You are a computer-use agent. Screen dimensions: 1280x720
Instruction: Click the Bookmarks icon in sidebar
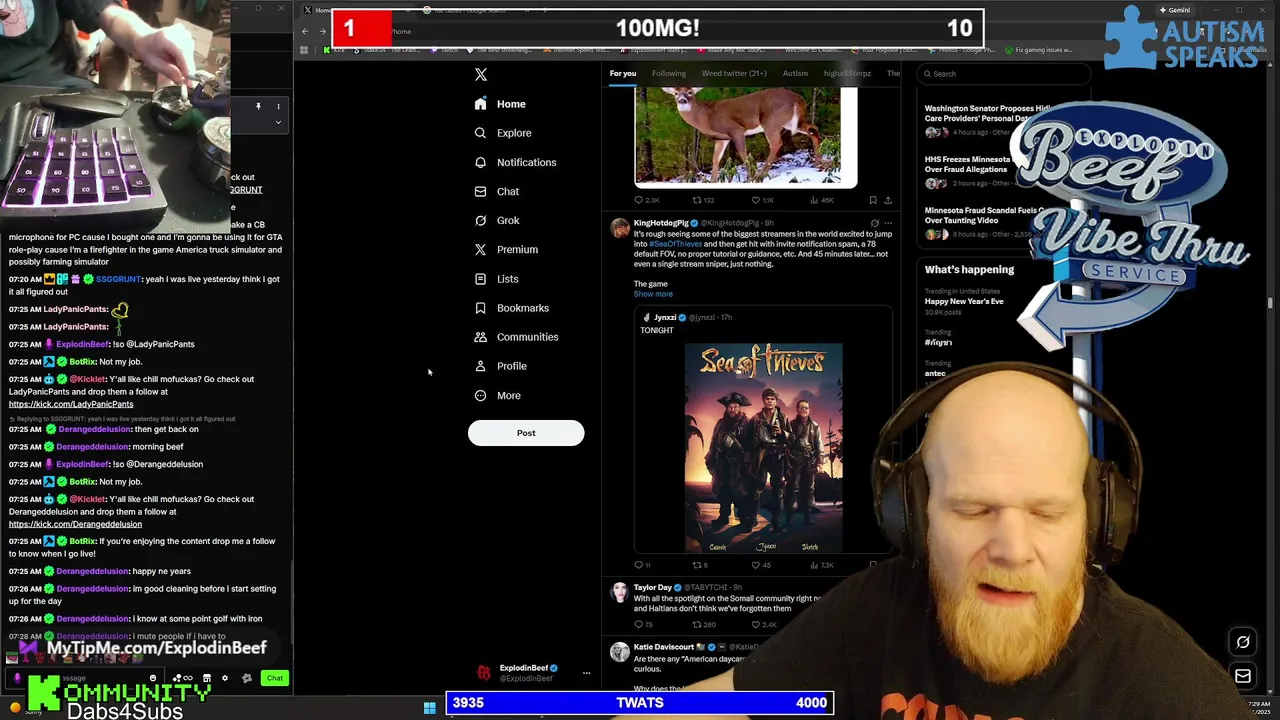click(481, 308)
